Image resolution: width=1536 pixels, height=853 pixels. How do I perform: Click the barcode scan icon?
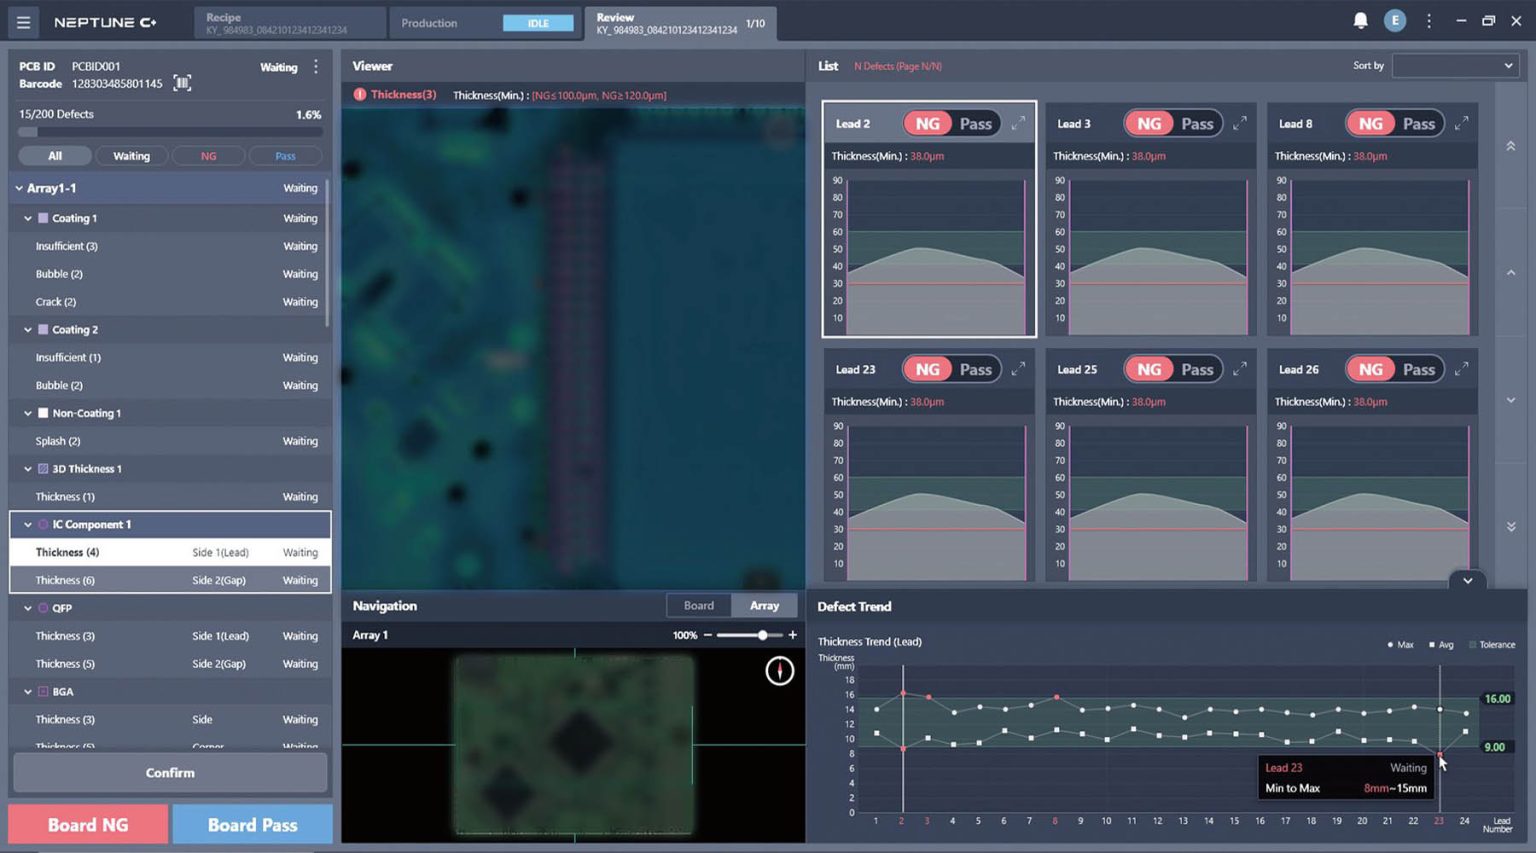click(x=182, y=83)
